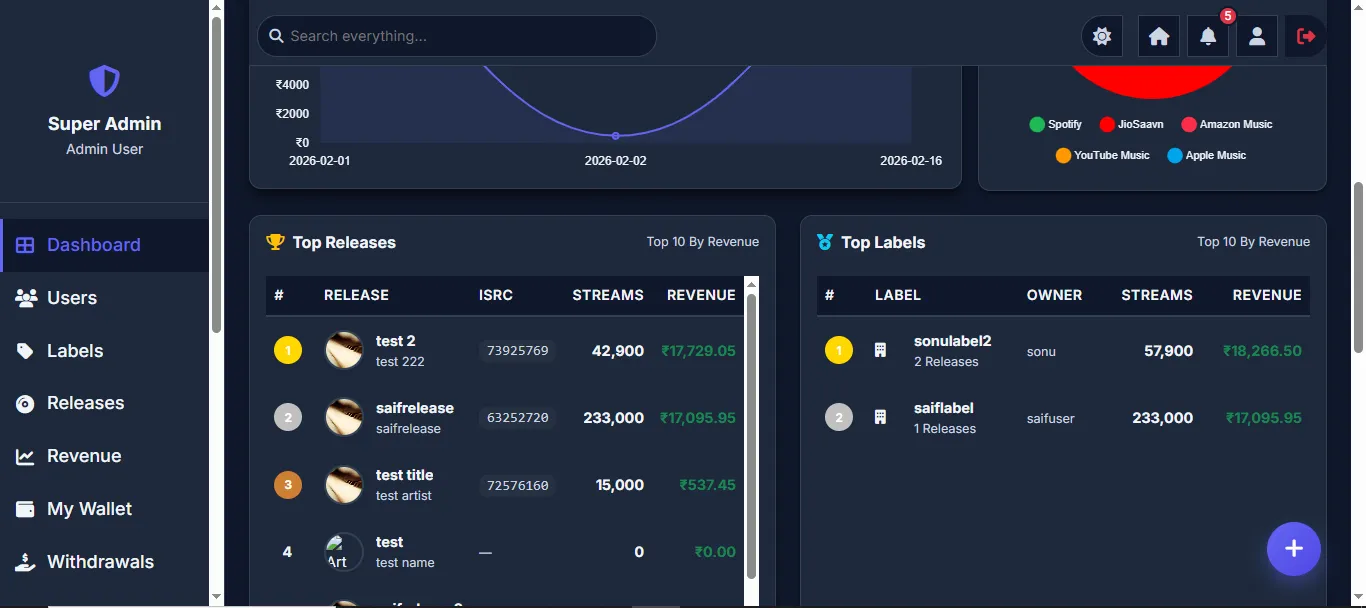Click the Labels tag icon in the sidebar
Screen dimensions: 1366x608
tap(25, 351)
